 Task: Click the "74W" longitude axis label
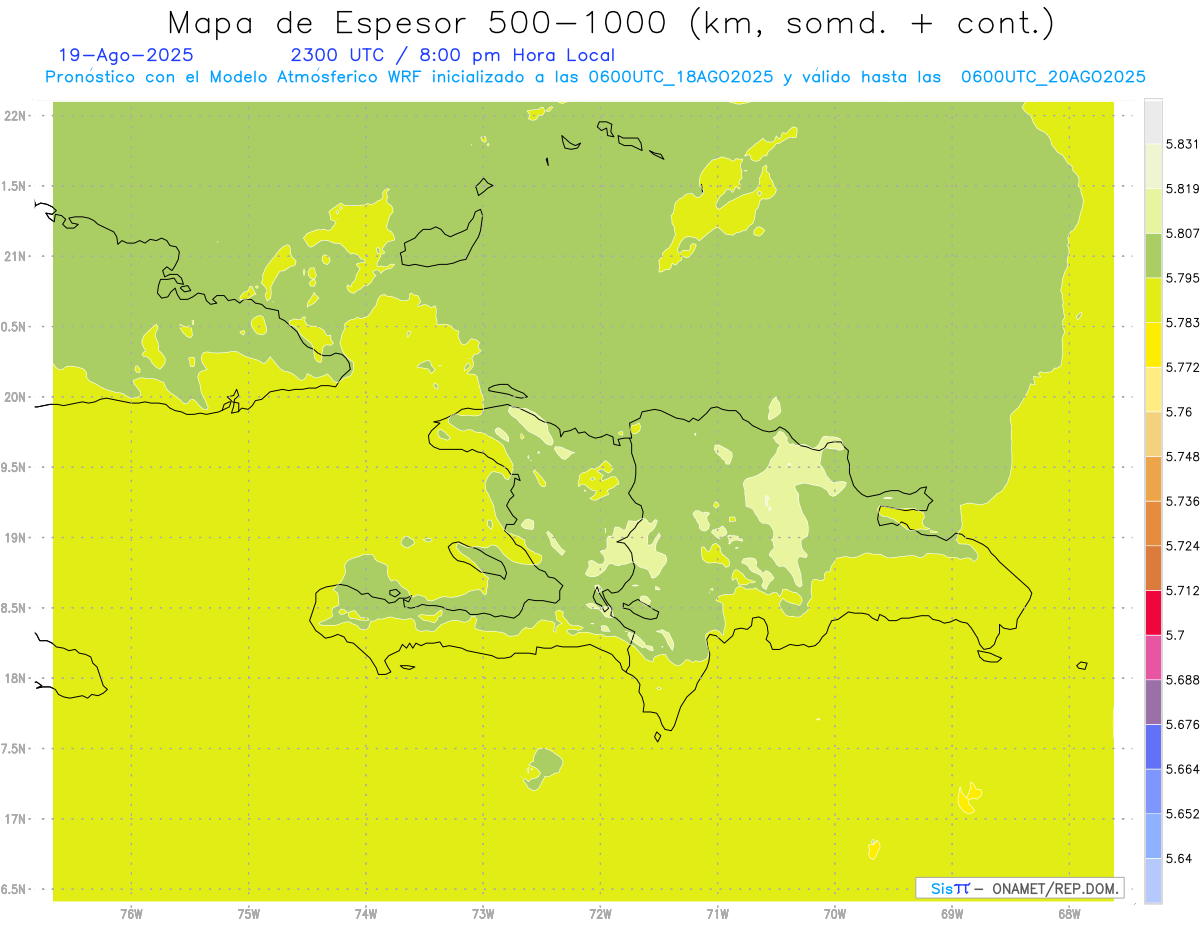(366, 913)
